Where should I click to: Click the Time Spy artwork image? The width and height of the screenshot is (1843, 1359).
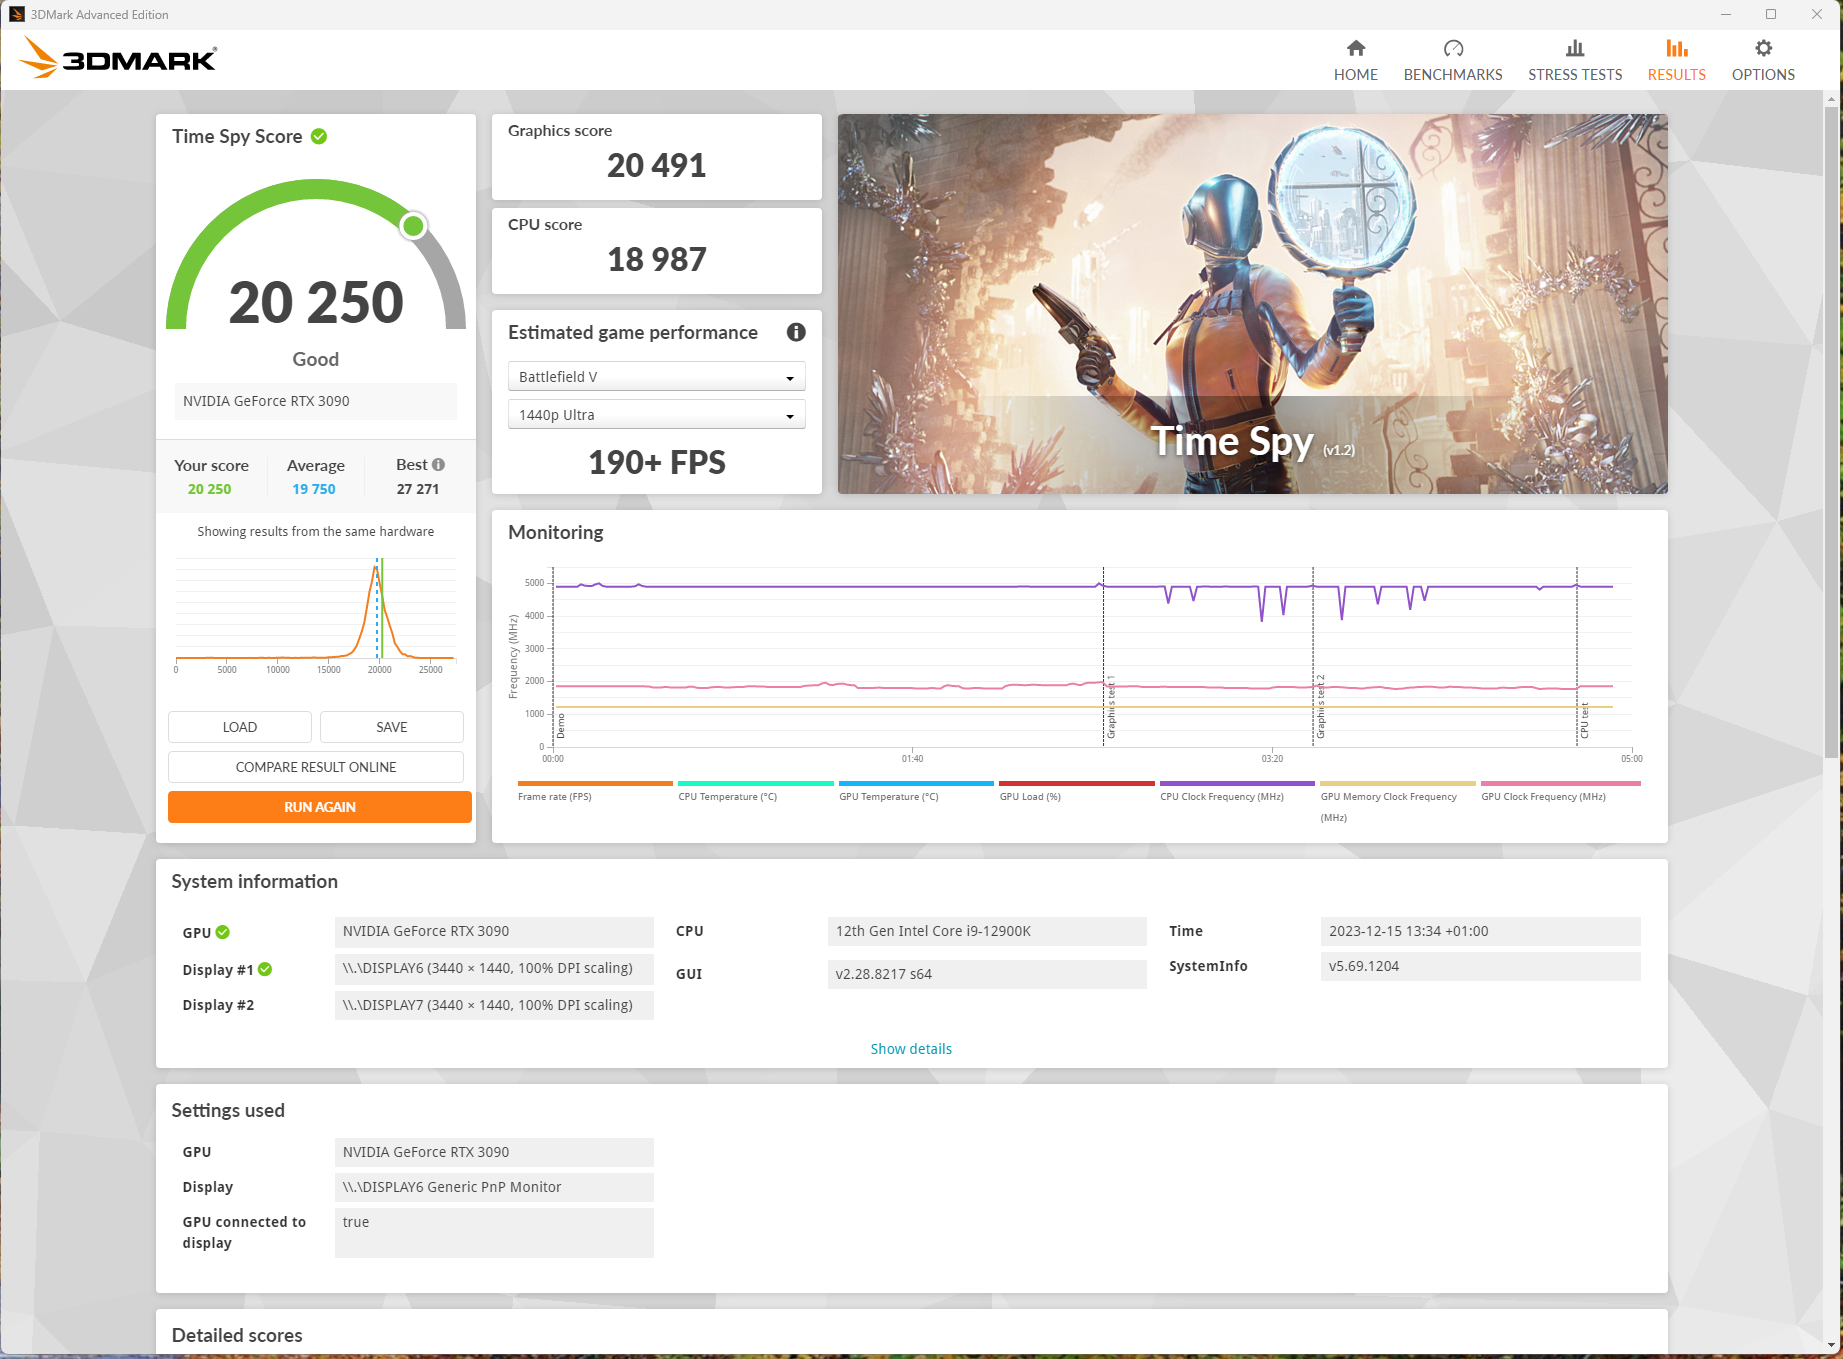tap(1252, 304)
